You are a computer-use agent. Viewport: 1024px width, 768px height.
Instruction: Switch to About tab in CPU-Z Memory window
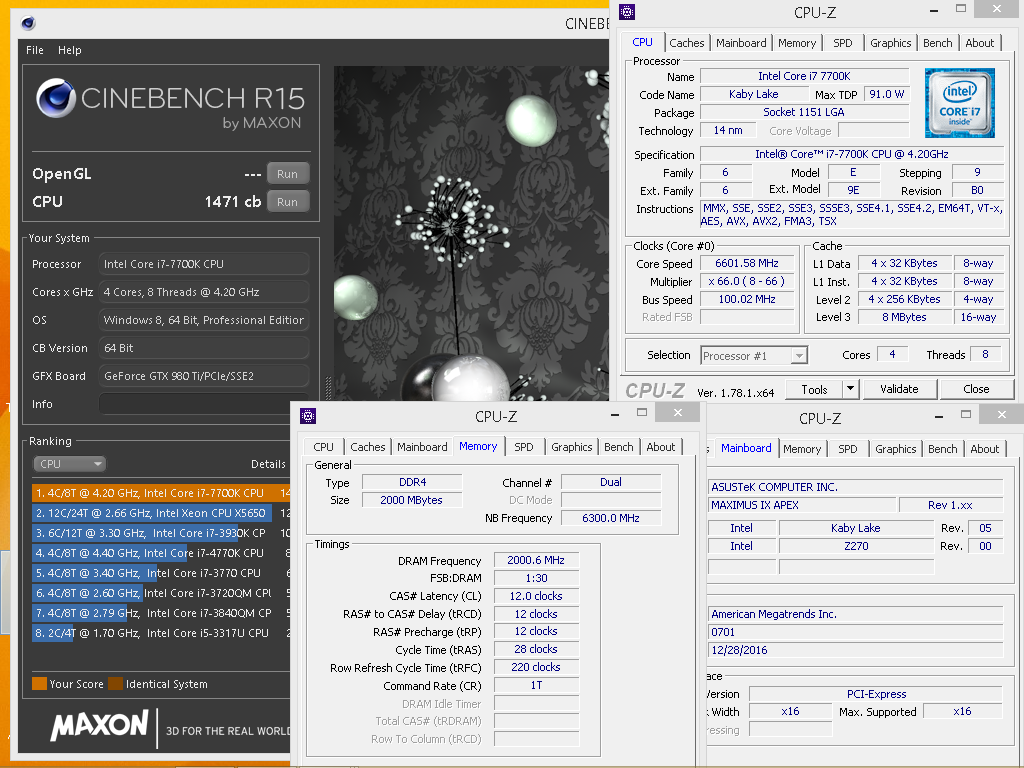click(660, 447)
